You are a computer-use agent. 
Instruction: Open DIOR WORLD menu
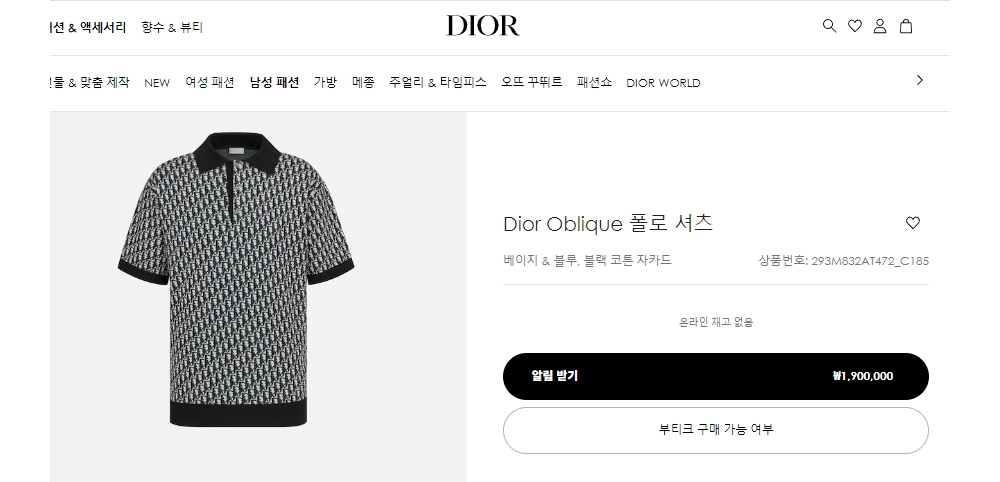click(663, 83)
